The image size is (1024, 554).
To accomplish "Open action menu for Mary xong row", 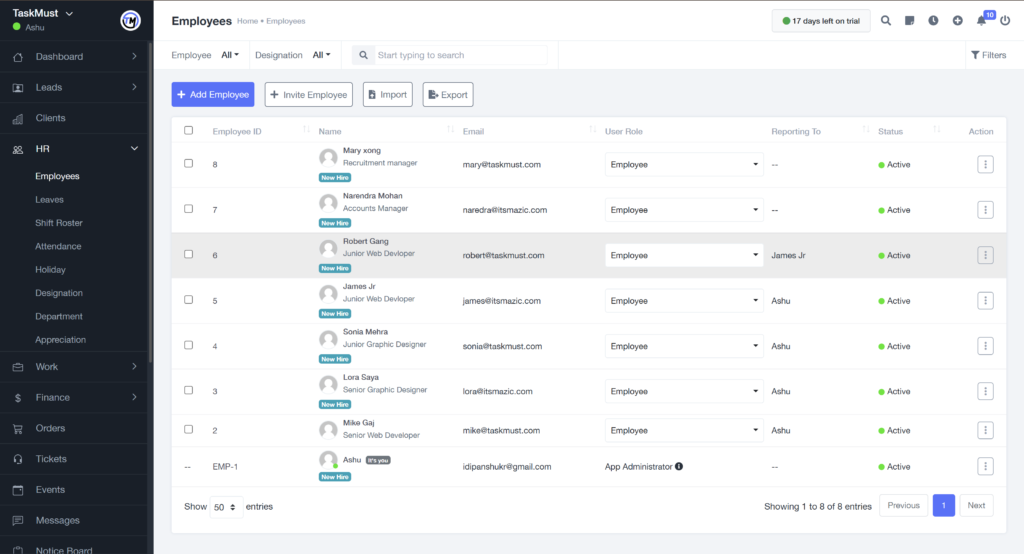I will pos(985,164).
